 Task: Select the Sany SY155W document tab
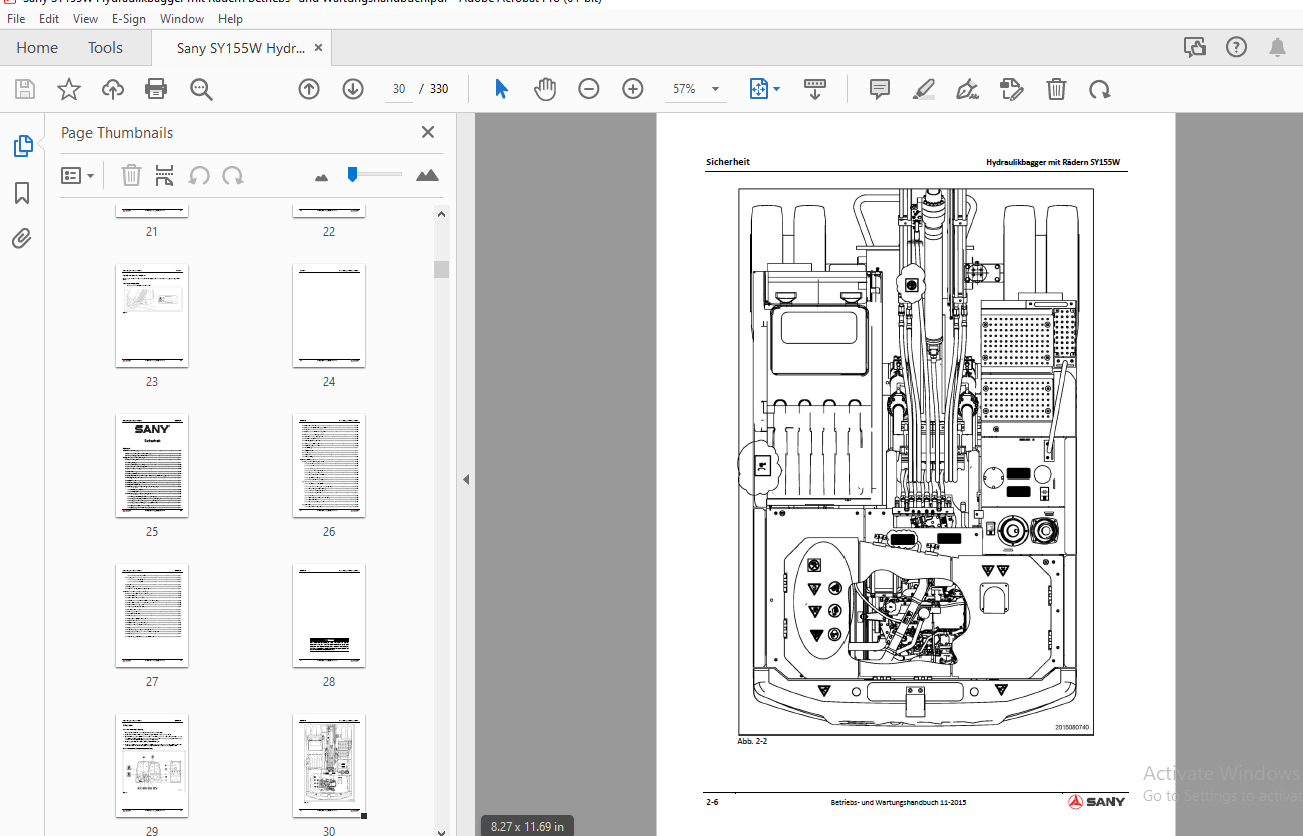coord(240,47)
